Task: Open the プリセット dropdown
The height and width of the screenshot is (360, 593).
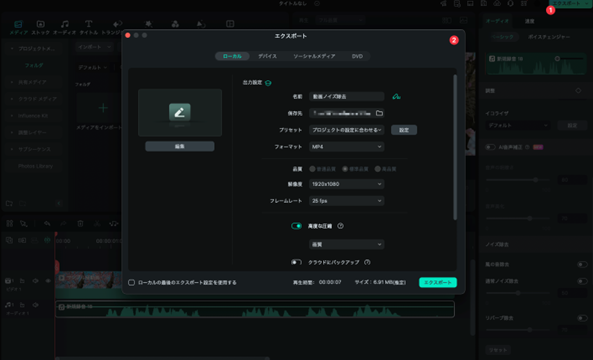Action: click(x=346, y=130)
